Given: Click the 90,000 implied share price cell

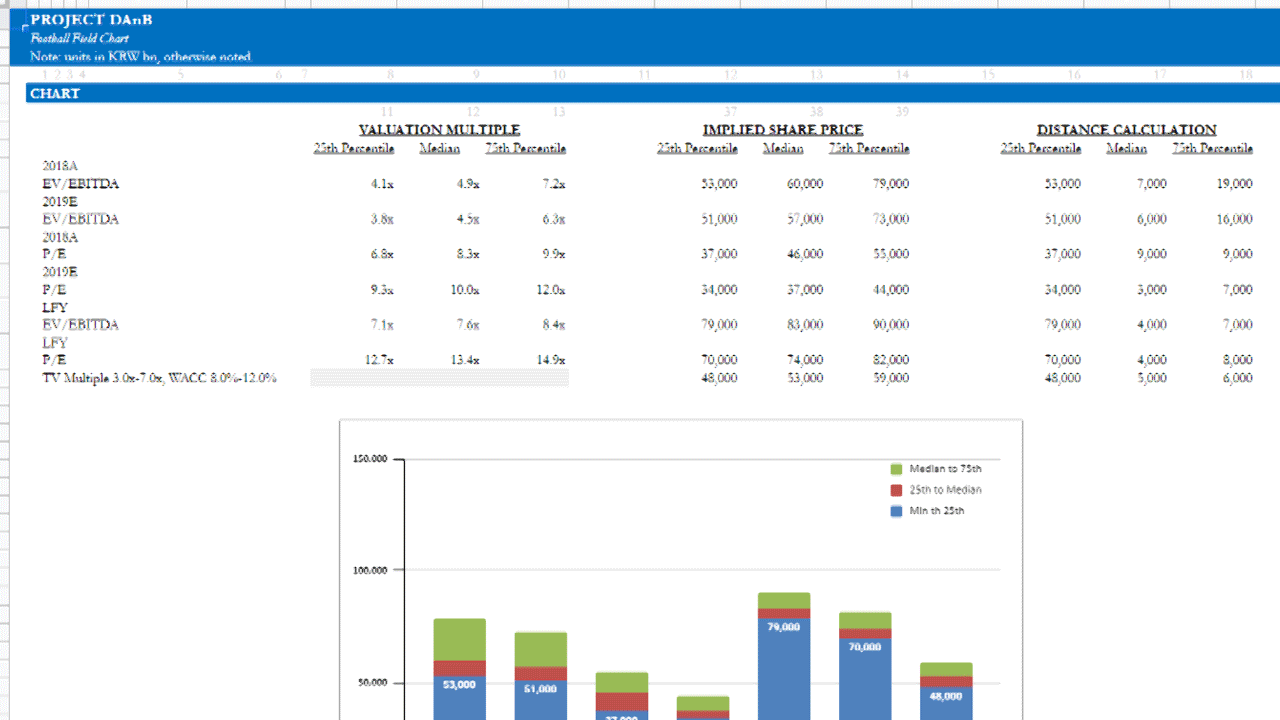Looking at the screenshot, I should [891, 325].
